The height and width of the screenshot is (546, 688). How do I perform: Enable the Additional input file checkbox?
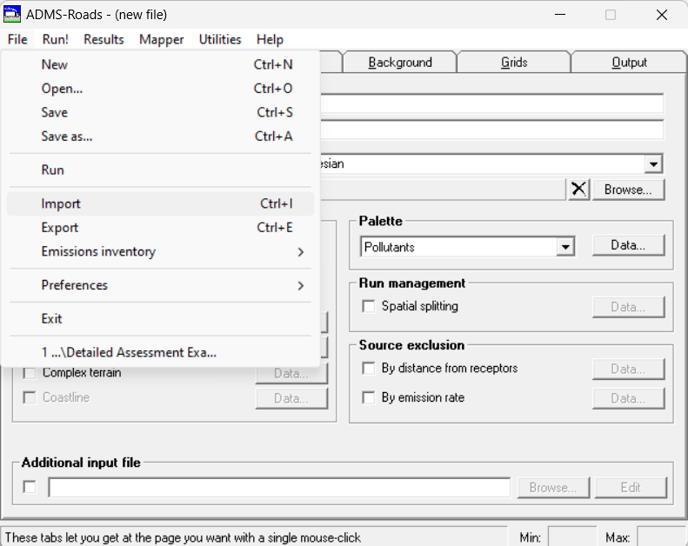[x=29, y=487]
